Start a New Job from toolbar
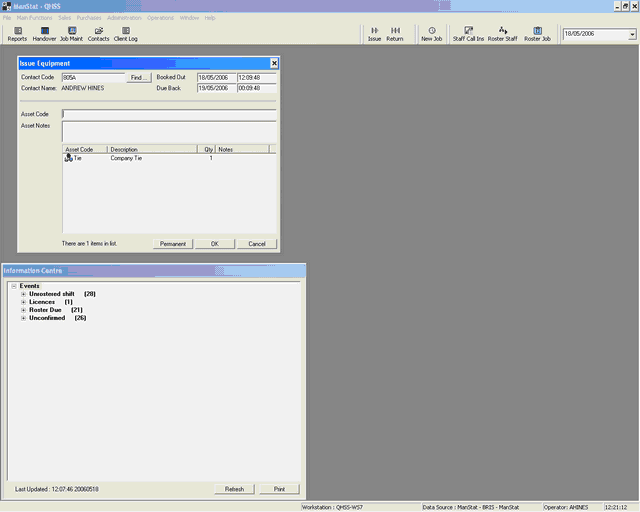The image size is (640, 512). point(432,34)
